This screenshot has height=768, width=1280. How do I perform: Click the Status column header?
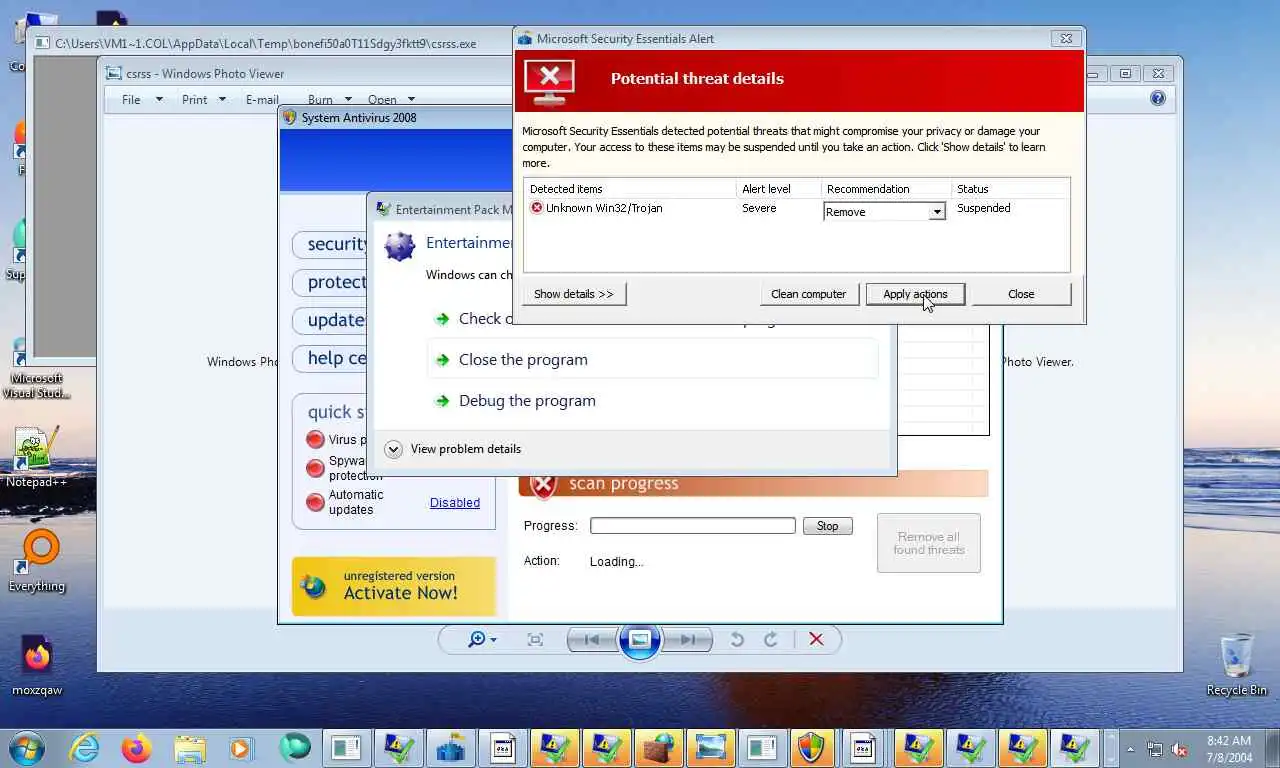point(1010,189)
